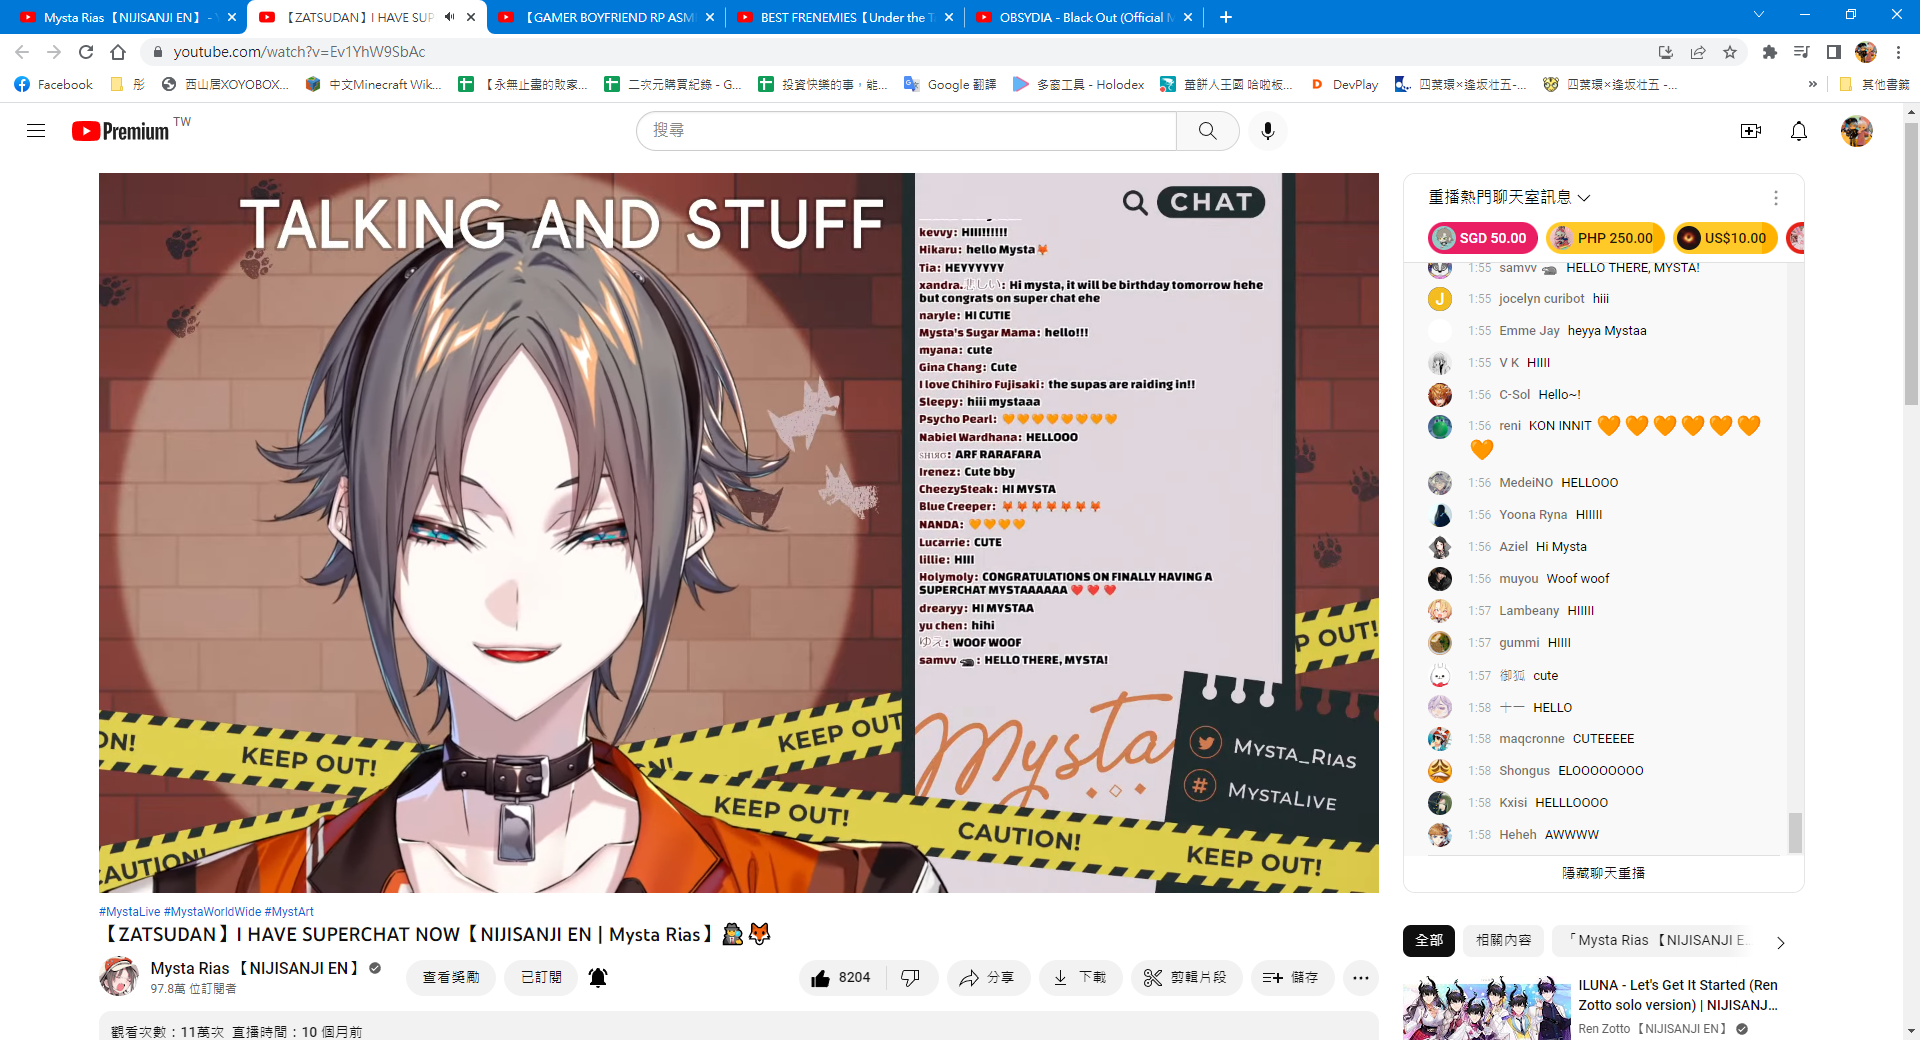1920x1040 pixels.
Task: Mute the ZATSUDAN tab audio icon
Action: (449, 17)
